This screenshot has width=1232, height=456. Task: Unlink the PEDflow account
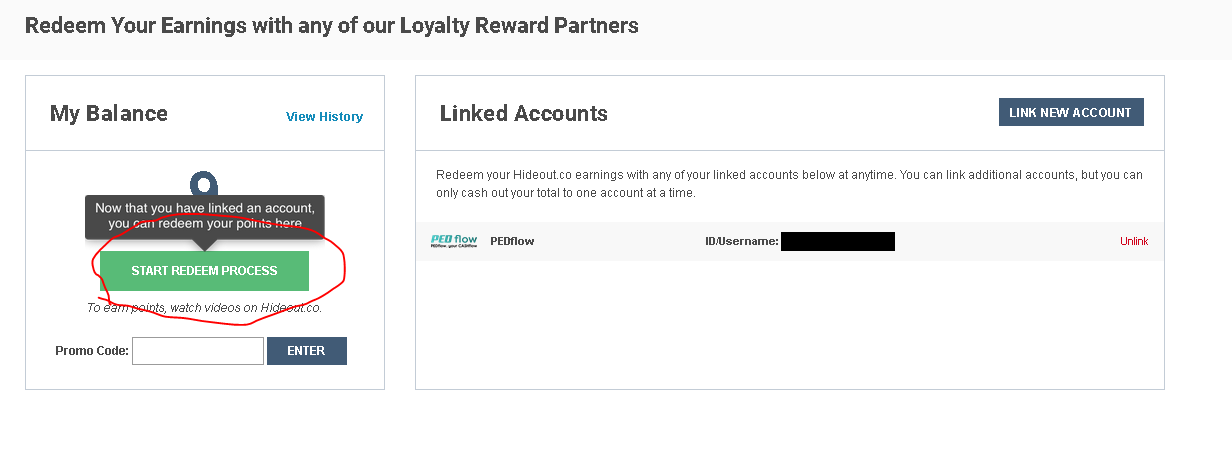click(x=1134, y=242)
